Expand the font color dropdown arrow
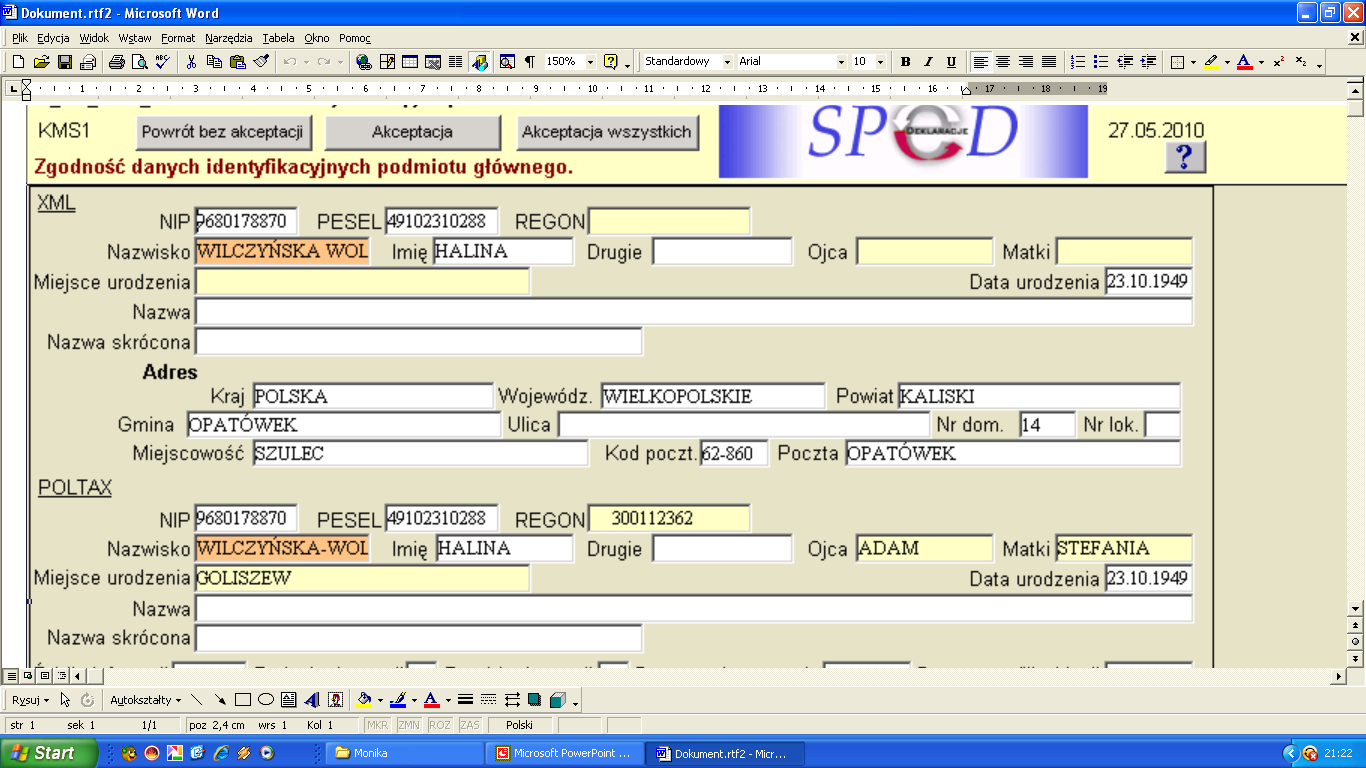Screen dimensions: 1366x768 [x=1260, y=62]
